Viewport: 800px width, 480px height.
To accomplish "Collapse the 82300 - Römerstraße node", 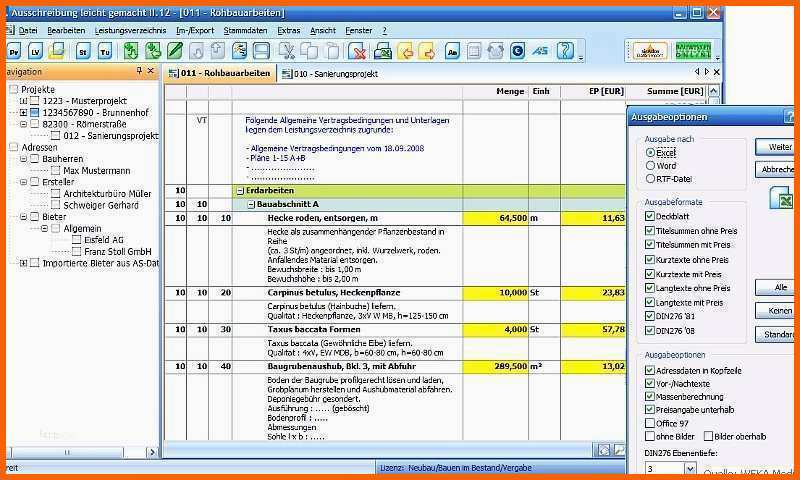I will pos(23,124).
